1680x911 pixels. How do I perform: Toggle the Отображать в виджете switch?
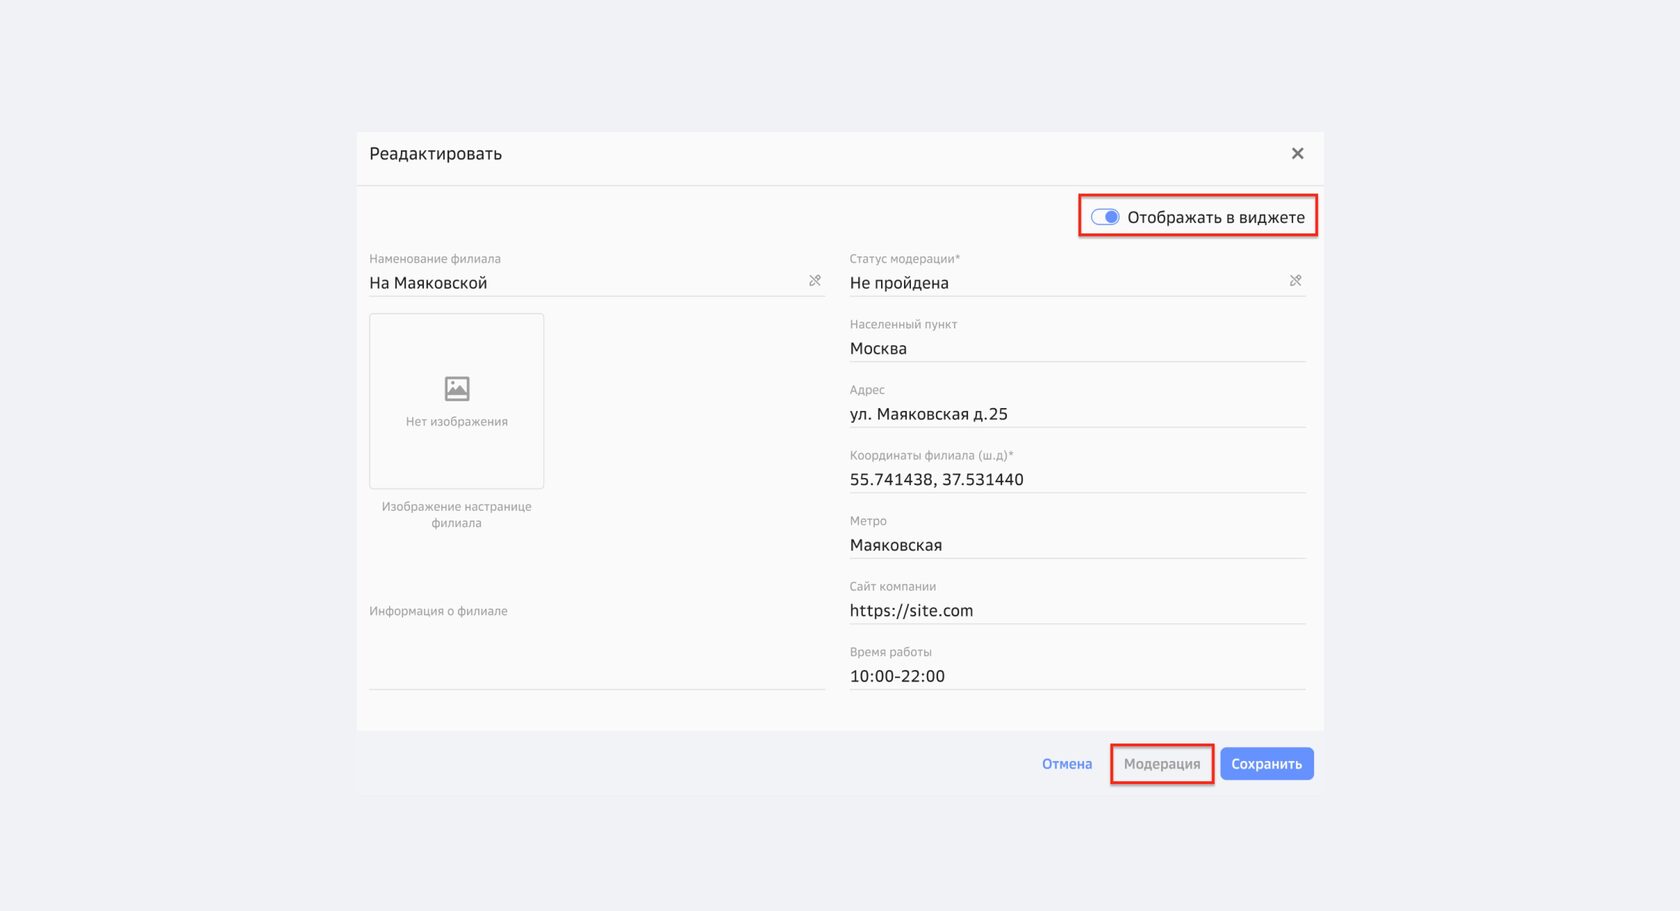(1105, 217)
